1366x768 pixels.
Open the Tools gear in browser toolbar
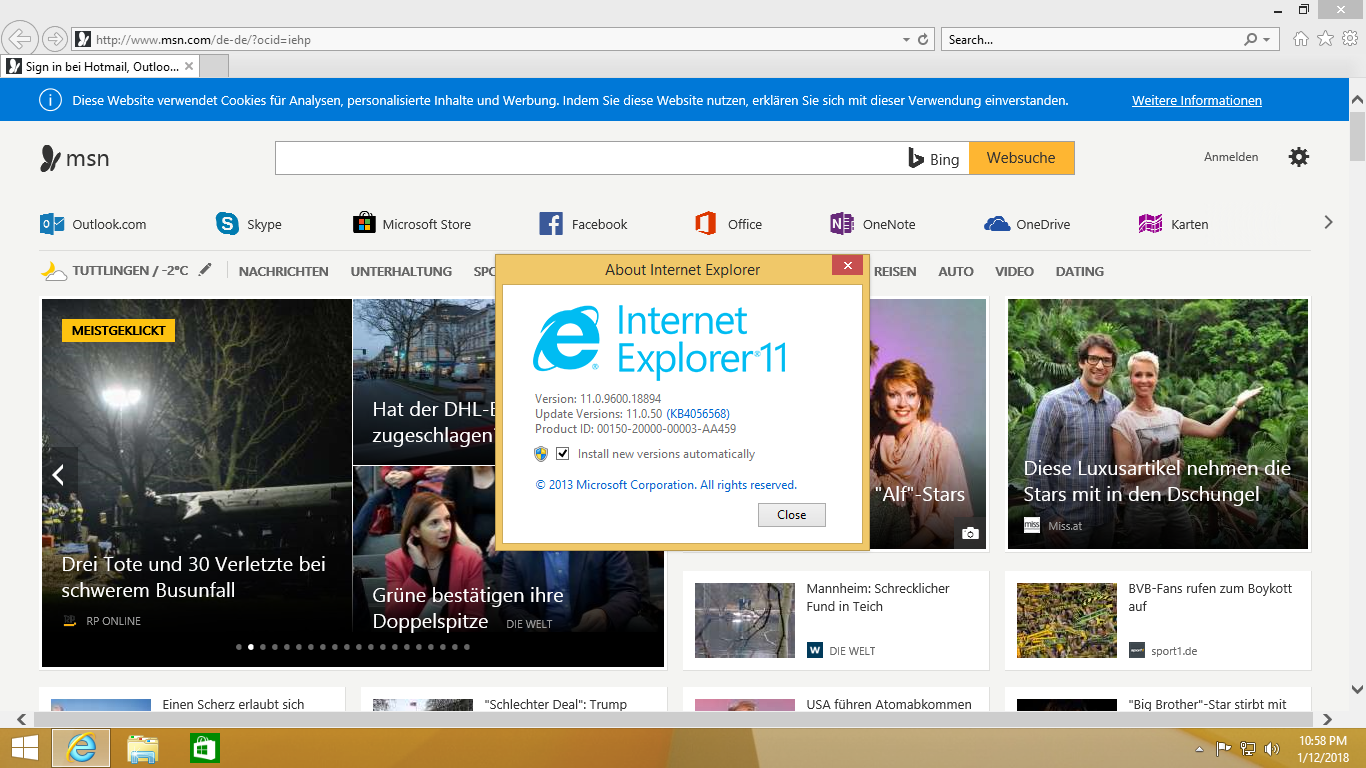click(1349, 39)
